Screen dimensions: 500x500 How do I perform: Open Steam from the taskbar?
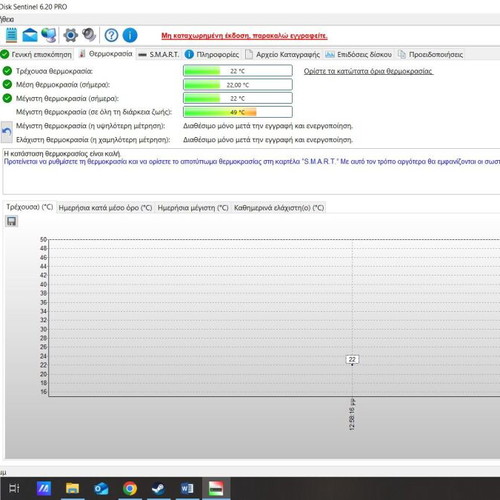tap(158, 489)
